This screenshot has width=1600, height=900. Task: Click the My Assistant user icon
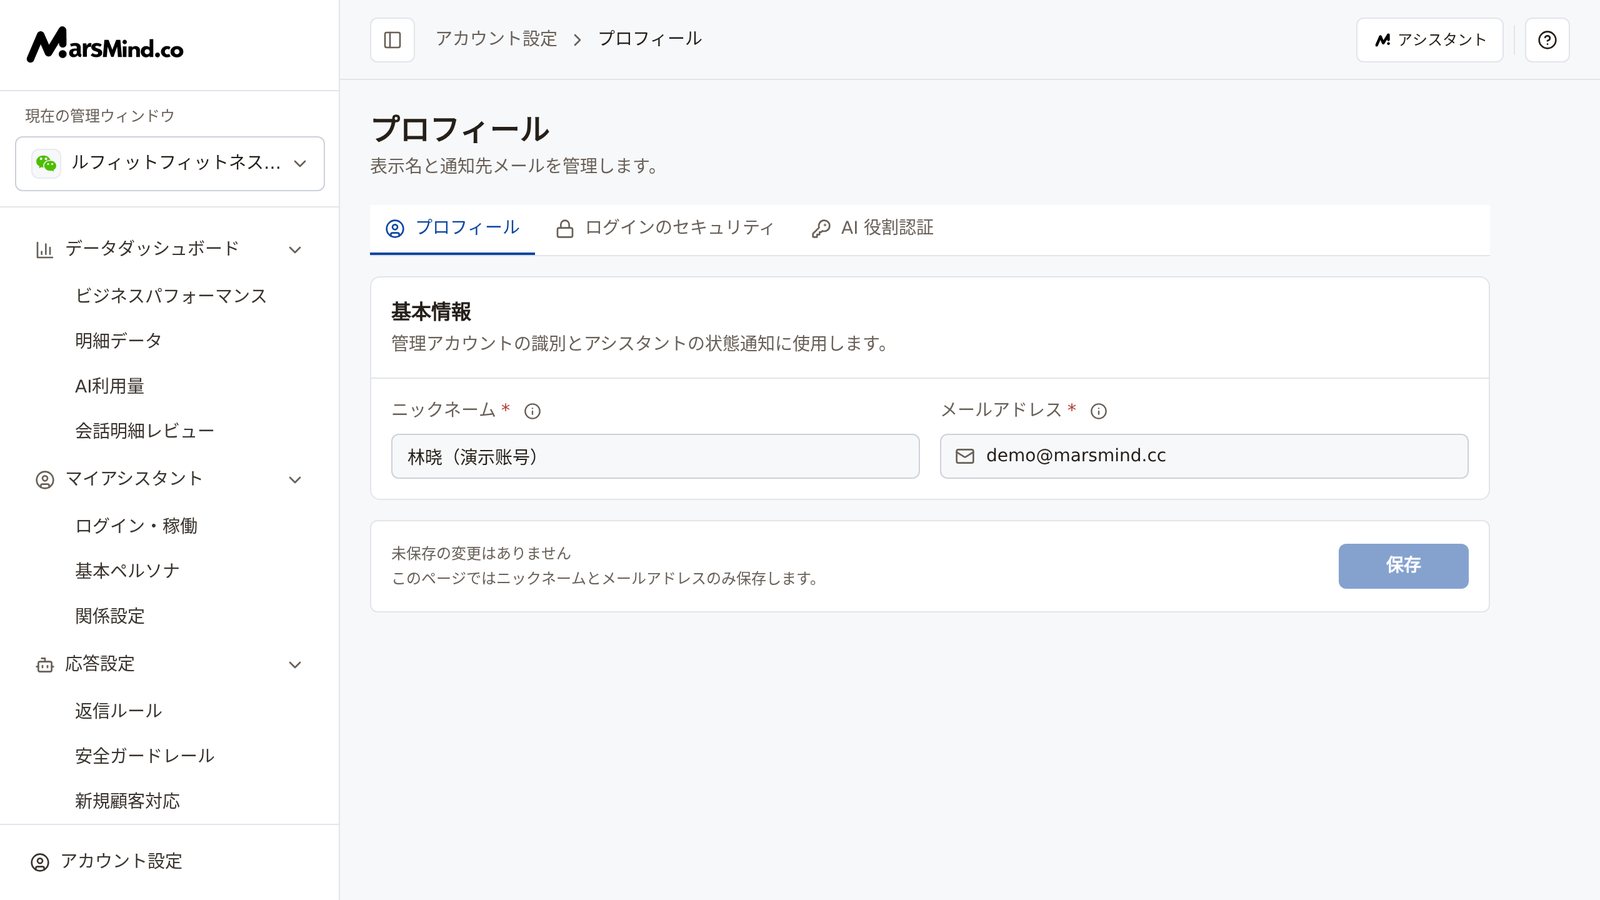(45, 480)
